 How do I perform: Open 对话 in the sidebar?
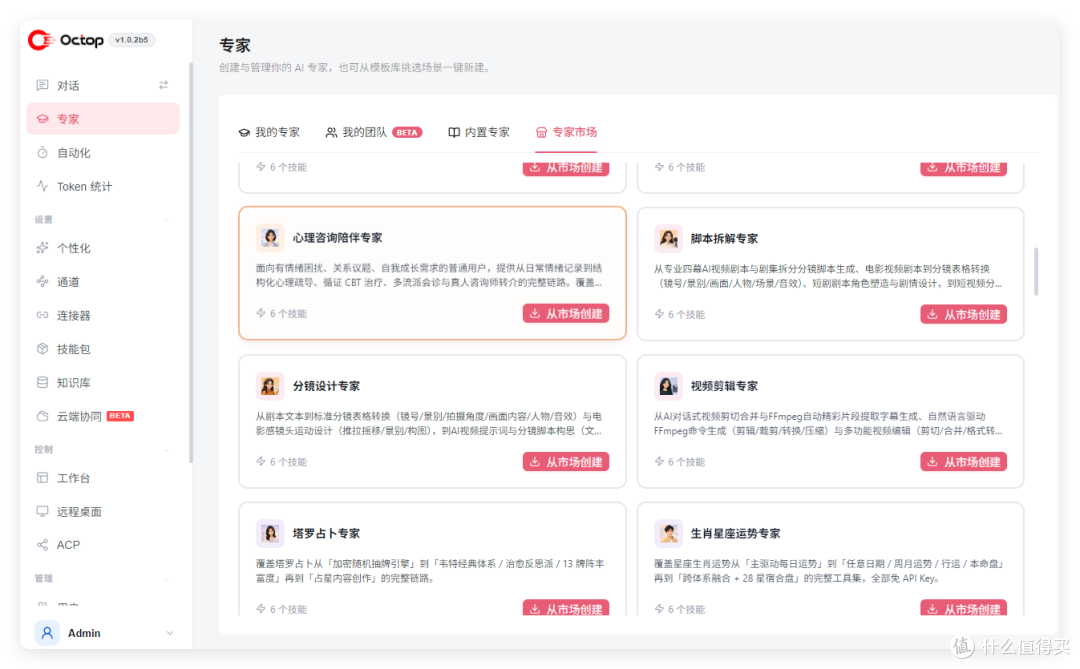pyautogui.click(x=103, y=85)
